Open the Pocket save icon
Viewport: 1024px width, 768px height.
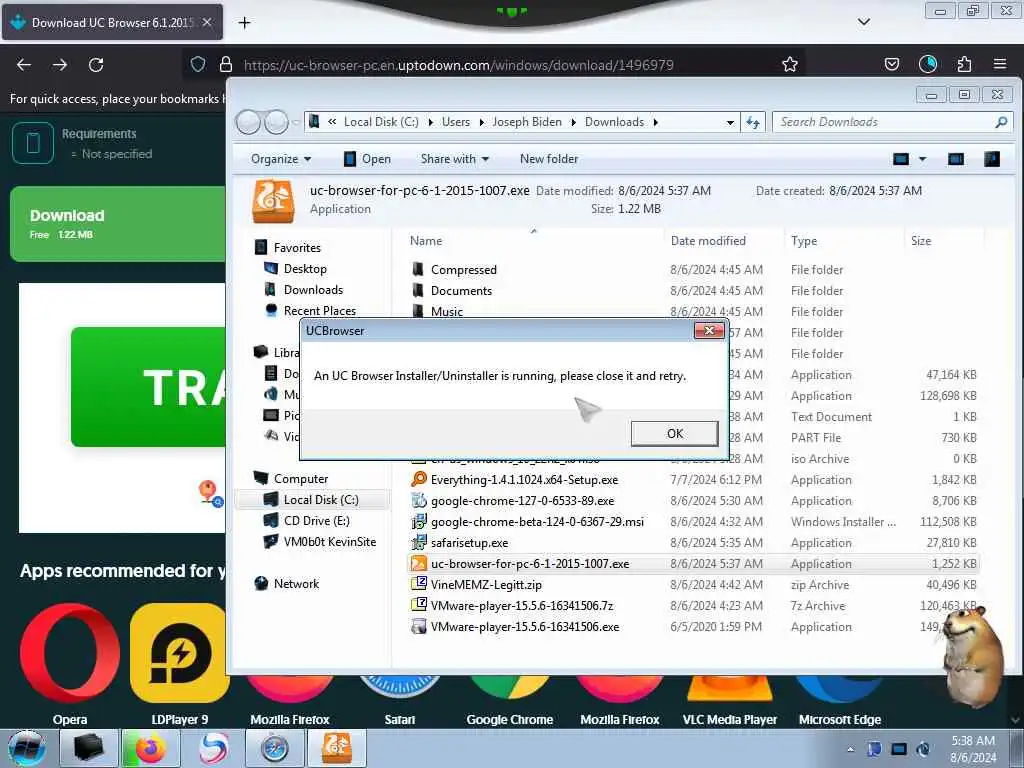tap(891, 64)
